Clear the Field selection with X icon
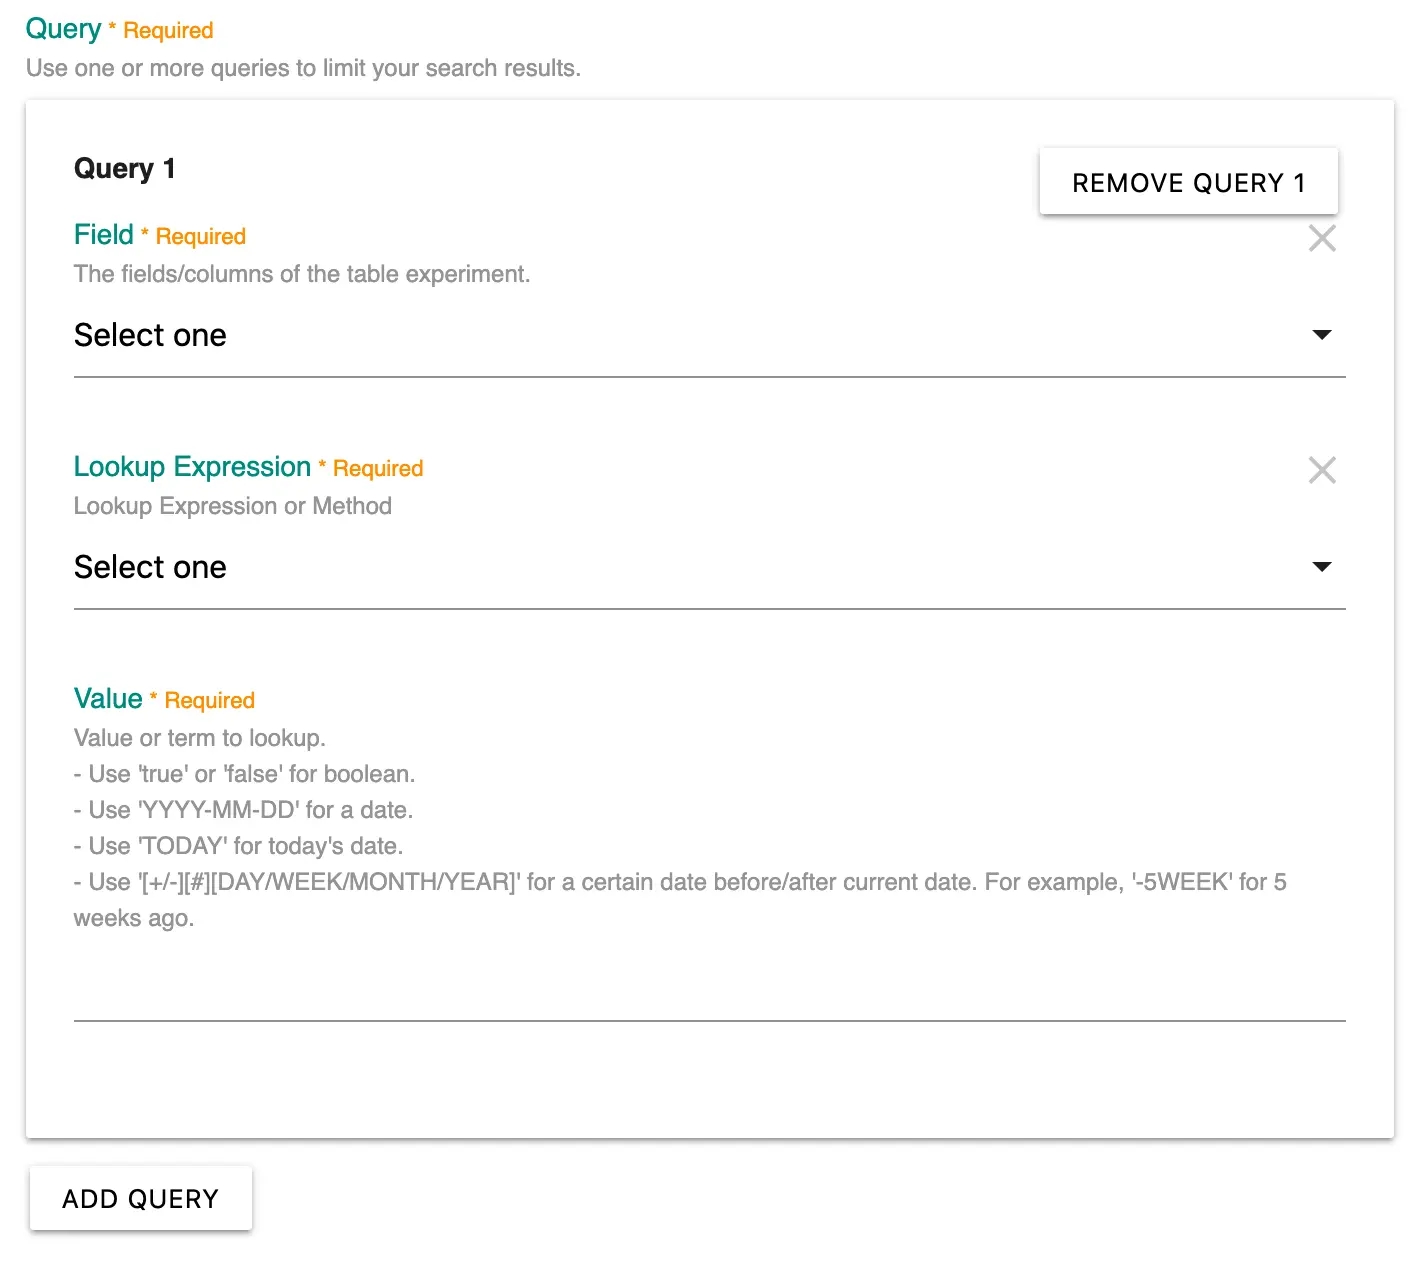 click(1322, 238)
